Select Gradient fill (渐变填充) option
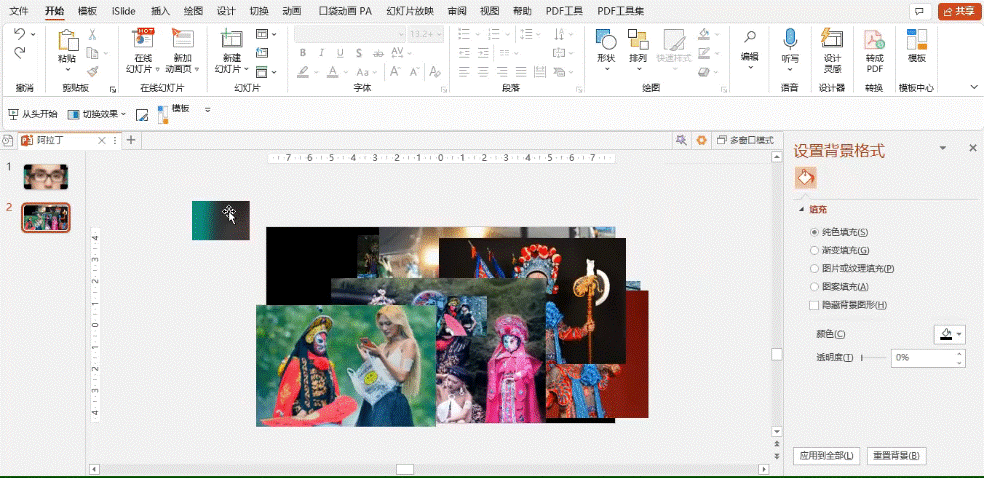This screenshot has height=480, width=984. click(x=814, y=250)
